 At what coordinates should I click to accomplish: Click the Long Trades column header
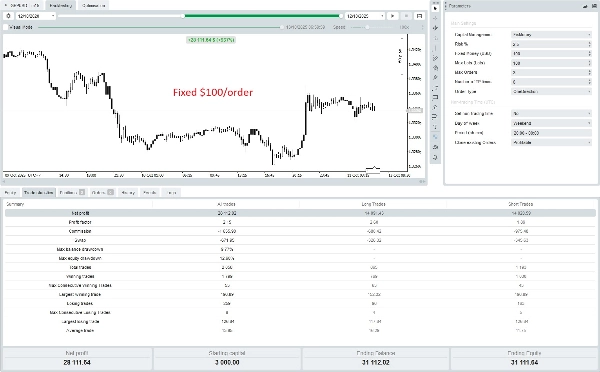373,204
